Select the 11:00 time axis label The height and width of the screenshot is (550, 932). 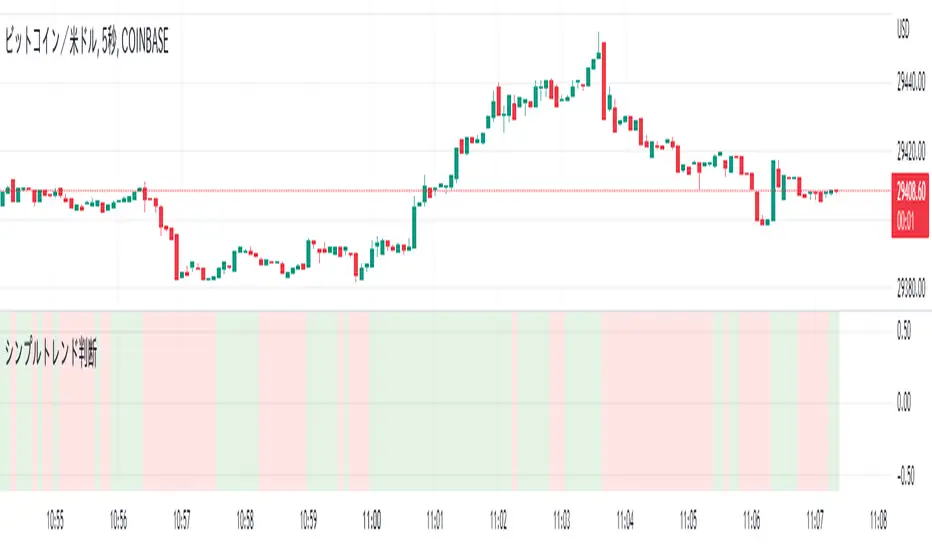point(372,520)
